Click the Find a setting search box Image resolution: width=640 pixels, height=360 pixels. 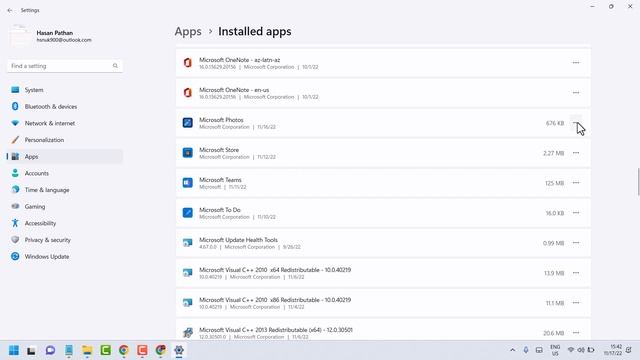64,66
